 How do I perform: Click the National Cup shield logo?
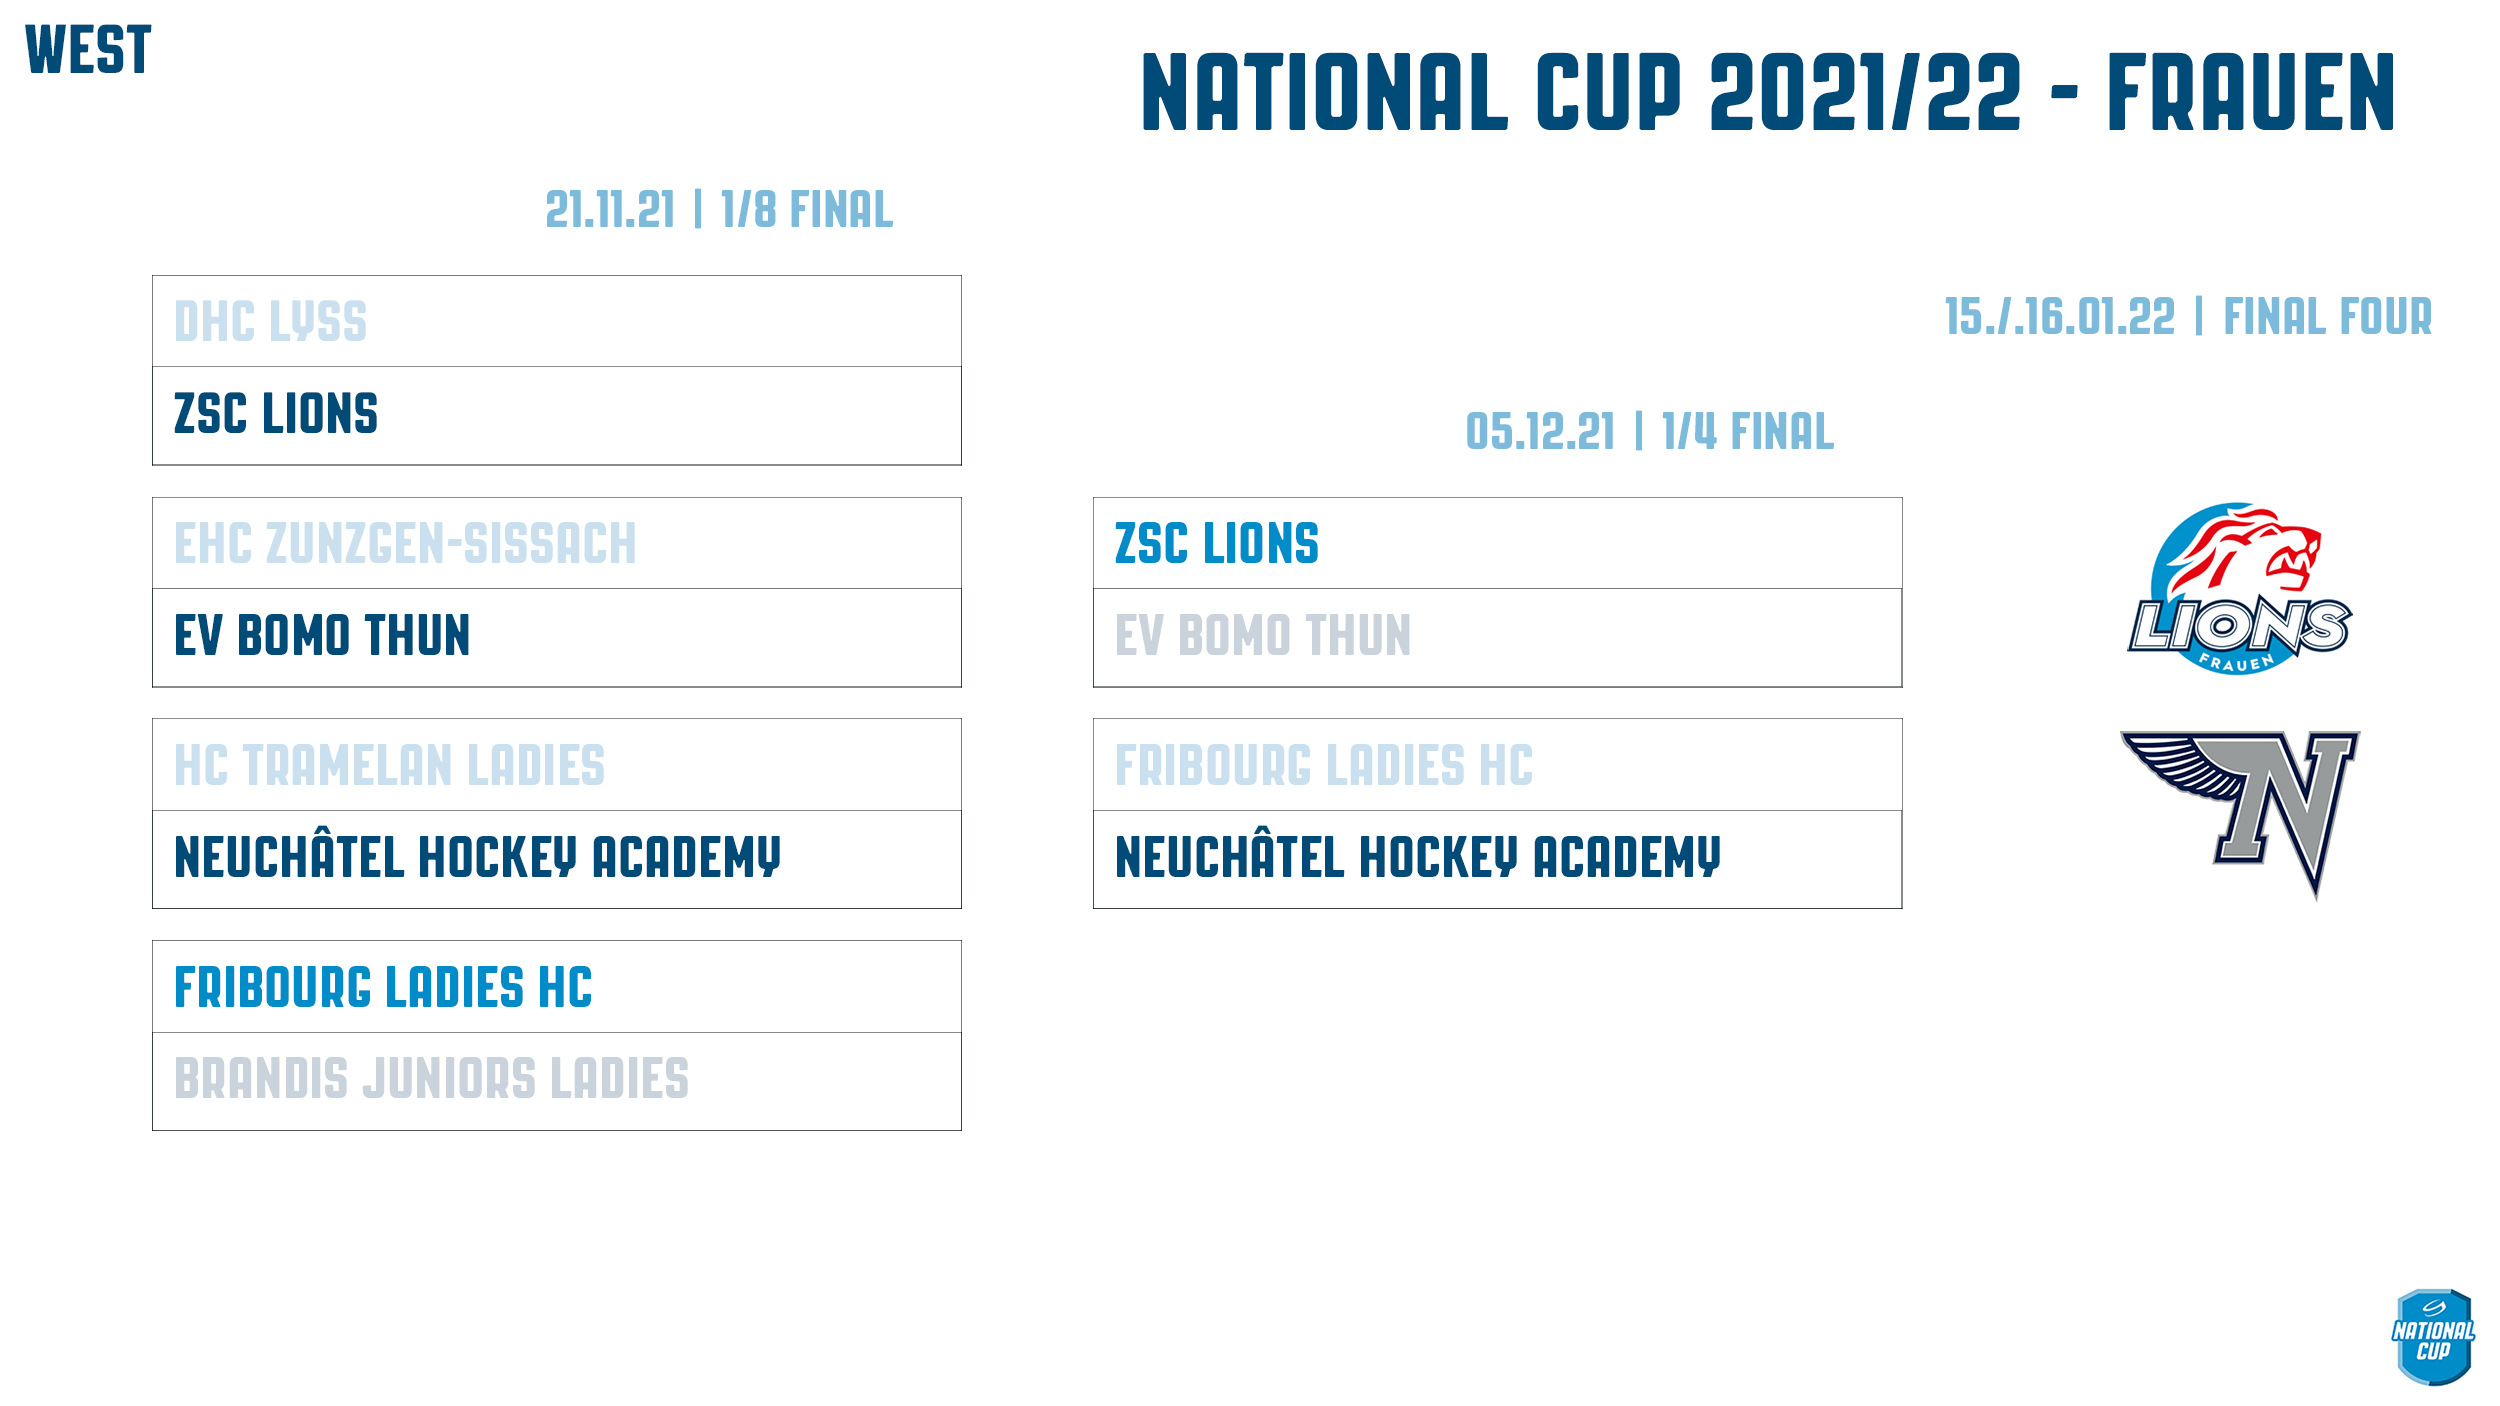pos(2434,1338)
